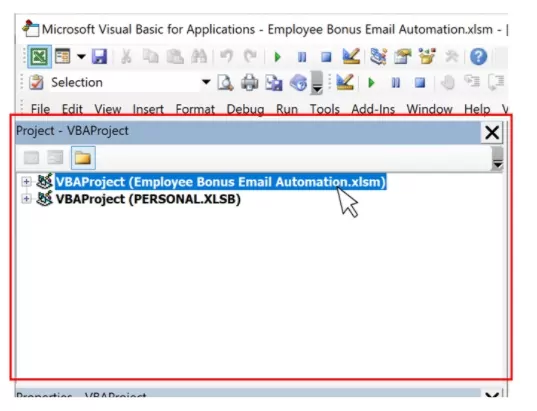This screenshot has height=411, width=537.
Task: Open the Object Browser icon
Action: click(x=427, y=56)
